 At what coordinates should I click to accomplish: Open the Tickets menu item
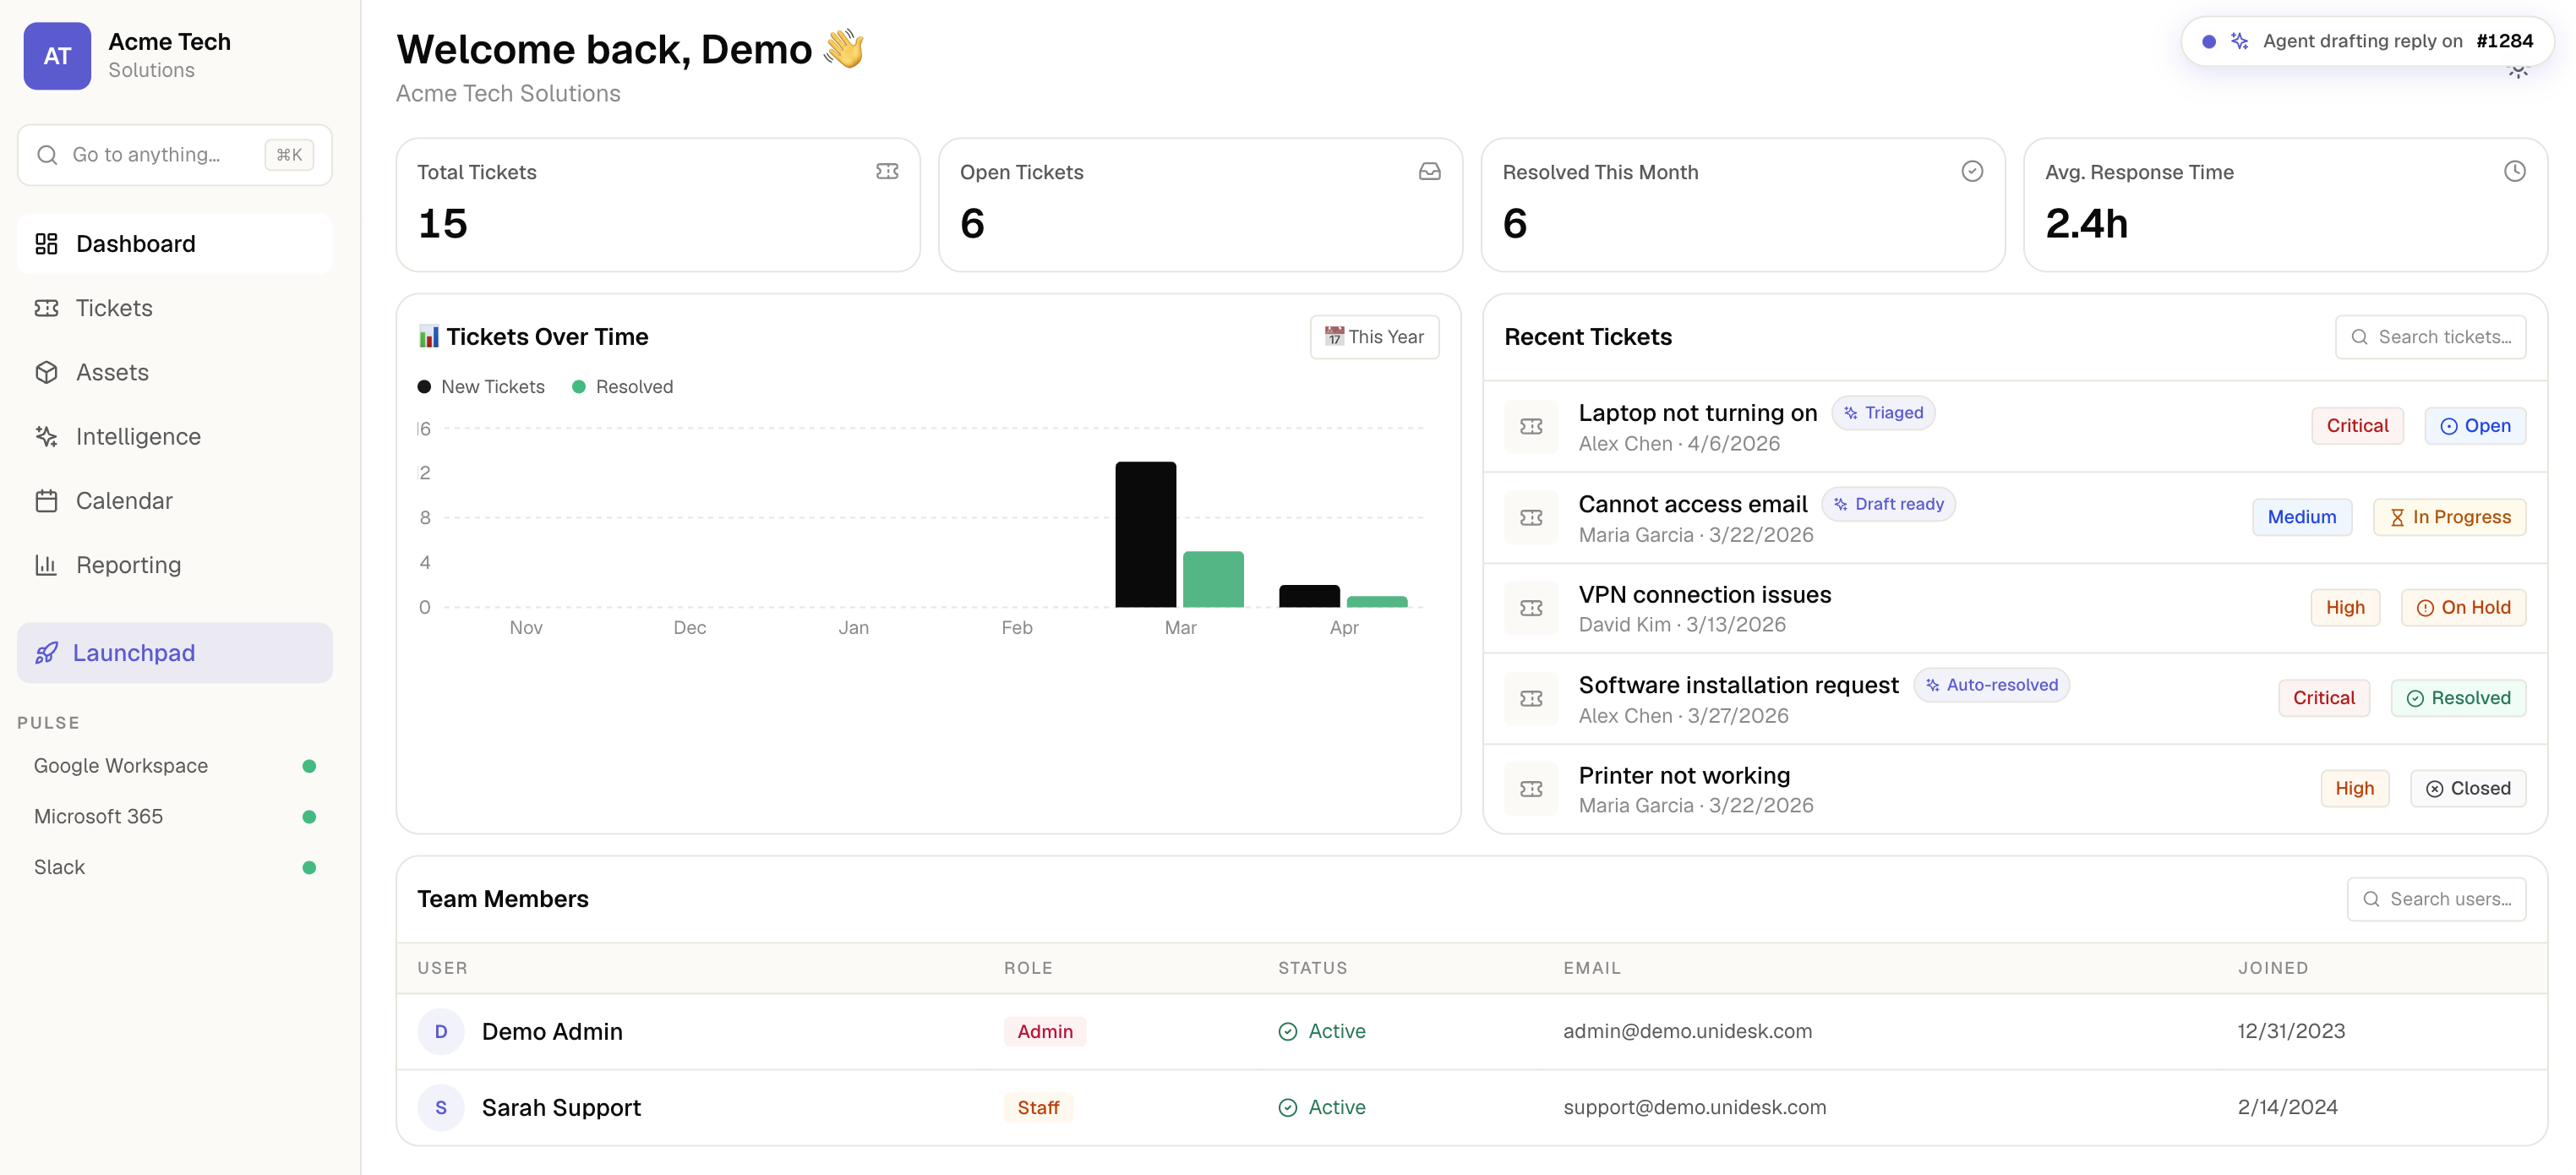(x=175, y=308)
